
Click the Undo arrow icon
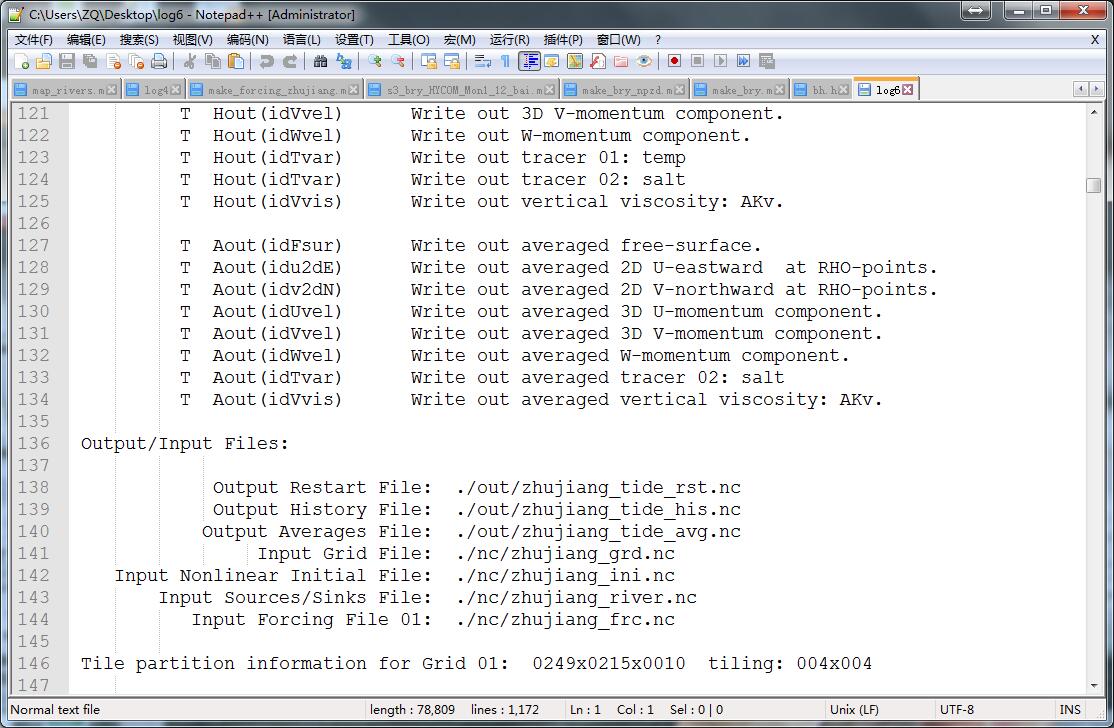266,61
